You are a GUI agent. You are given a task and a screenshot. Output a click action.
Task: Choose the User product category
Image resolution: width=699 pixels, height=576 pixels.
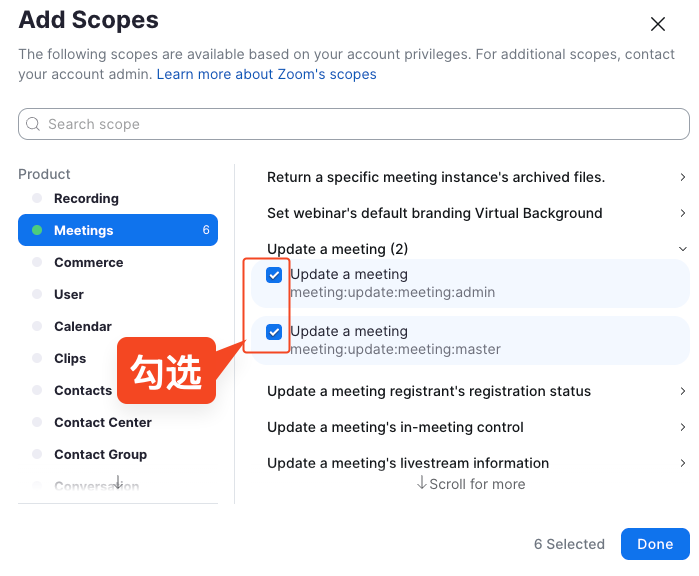(x=69, y=294)
